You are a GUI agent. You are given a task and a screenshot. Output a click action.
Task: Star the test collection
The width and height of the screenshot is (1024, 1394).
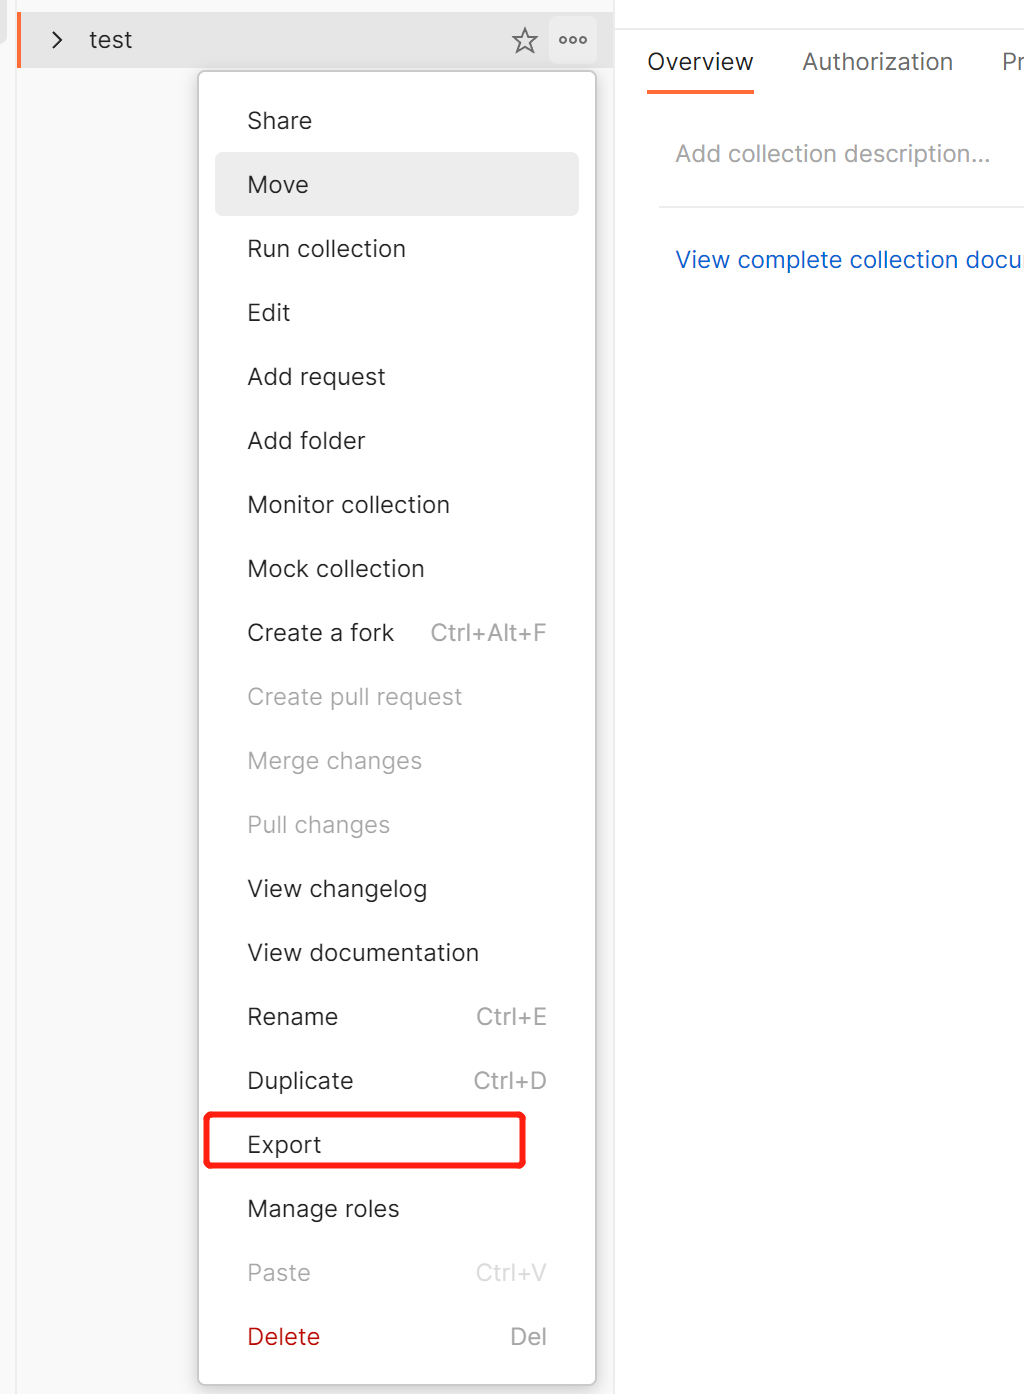pyautogui.click(x=525, y=40)
